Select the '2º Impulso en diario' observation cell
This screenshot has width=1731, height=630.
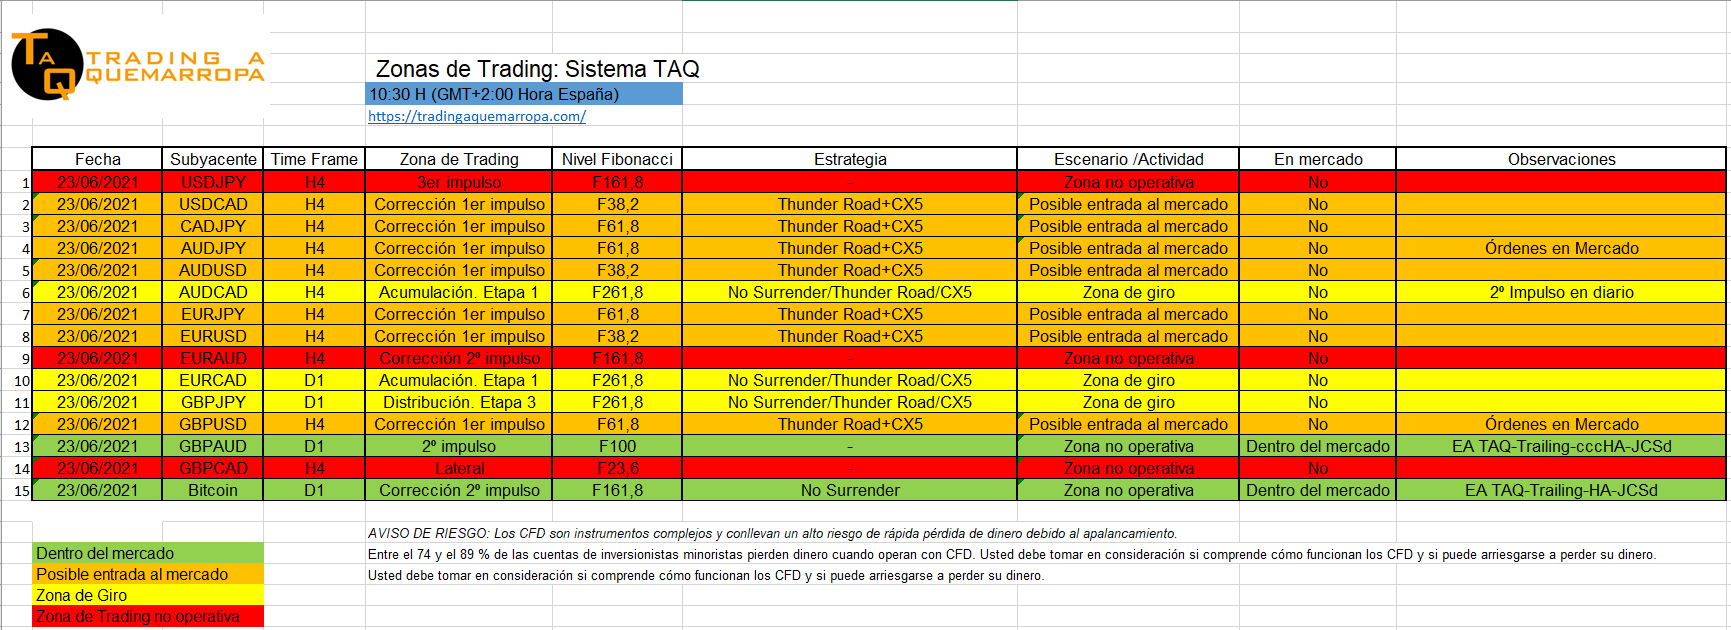click(1560, 292)
